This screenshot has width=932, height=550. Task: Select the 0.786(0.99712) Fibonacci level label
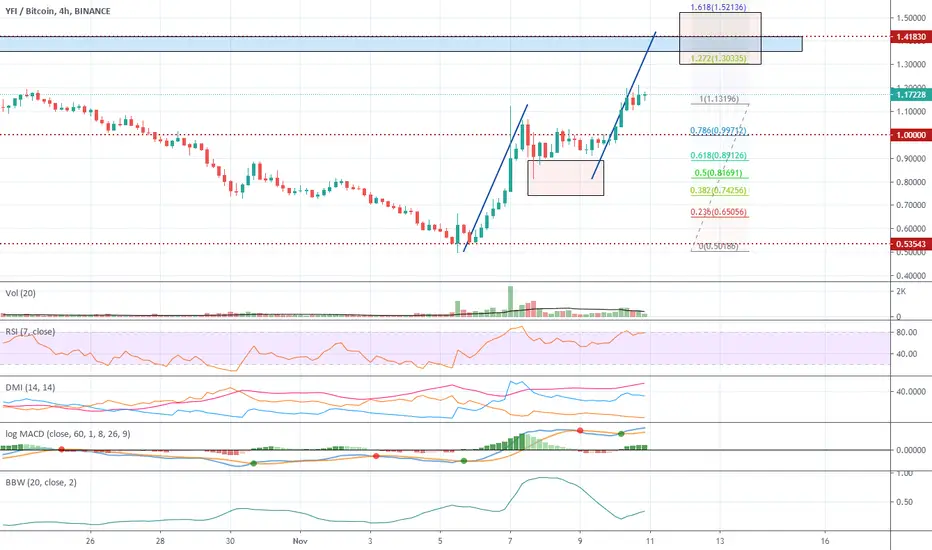pos(718,130)
